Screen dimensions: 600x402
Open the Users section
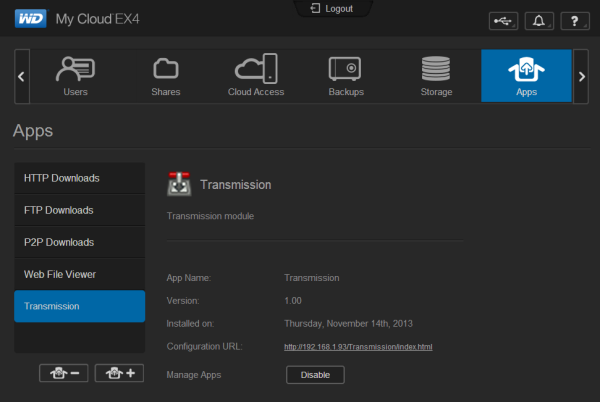(x=75, y=76)
